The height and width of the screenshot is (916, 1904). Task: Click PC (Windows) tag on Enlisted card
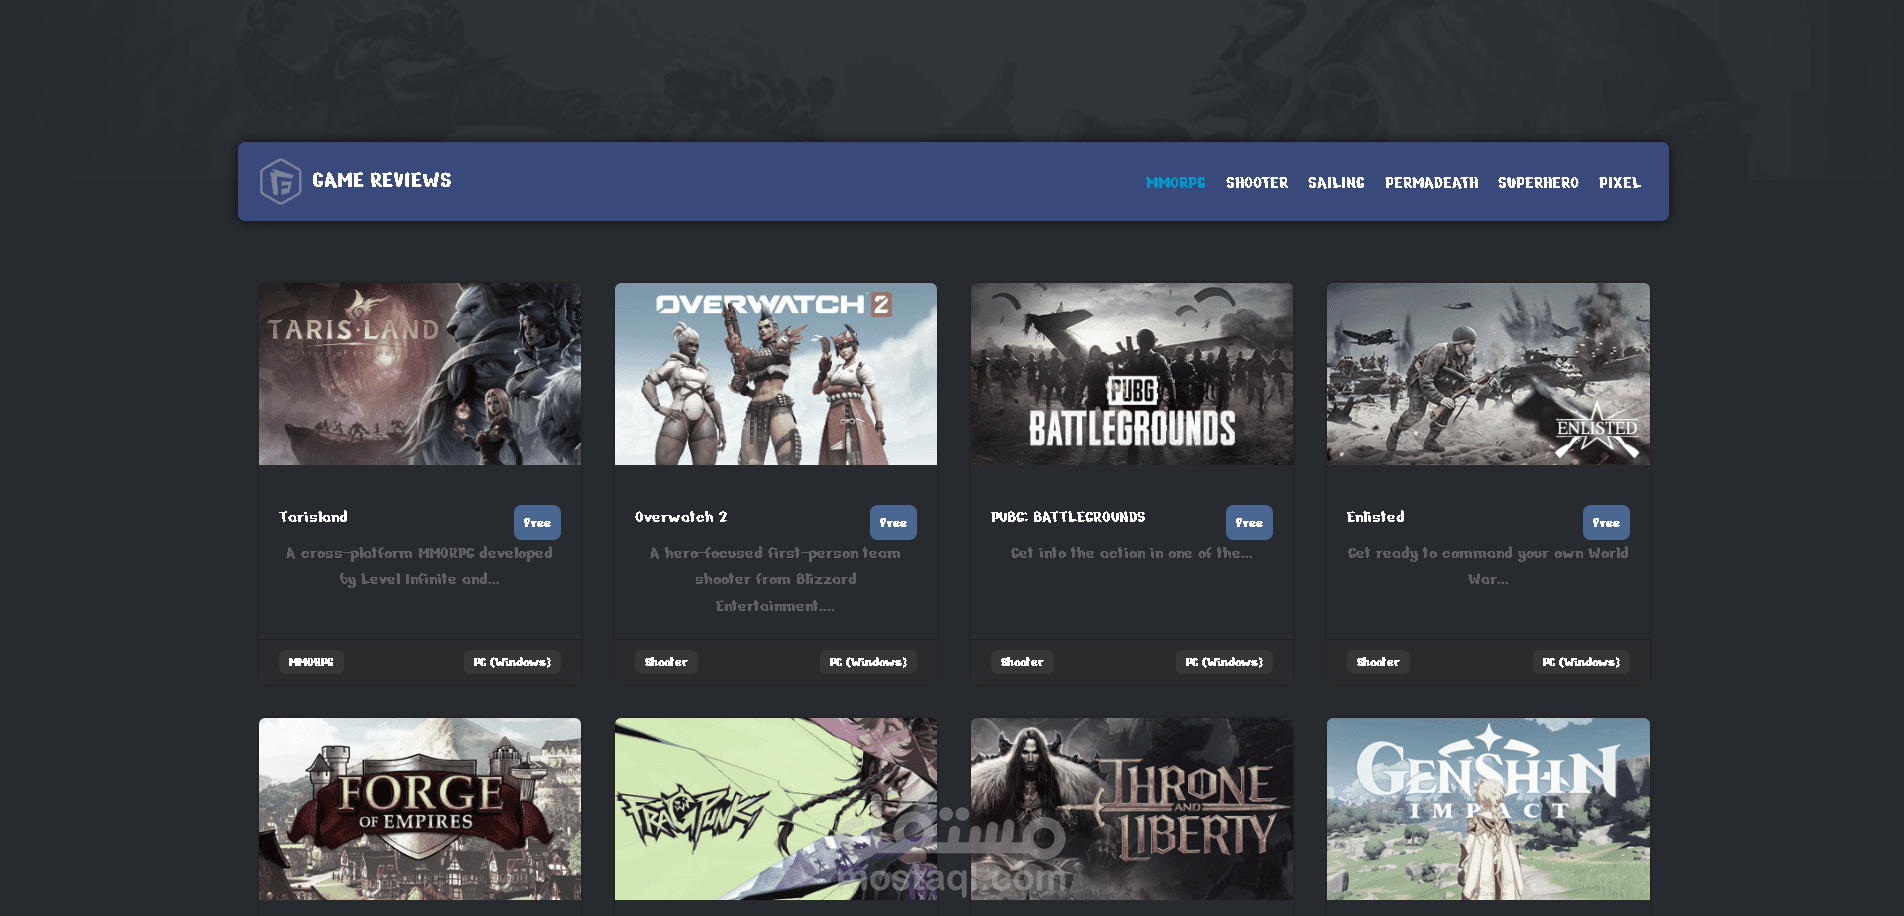pyautogui.click(x=1581, y=662)
